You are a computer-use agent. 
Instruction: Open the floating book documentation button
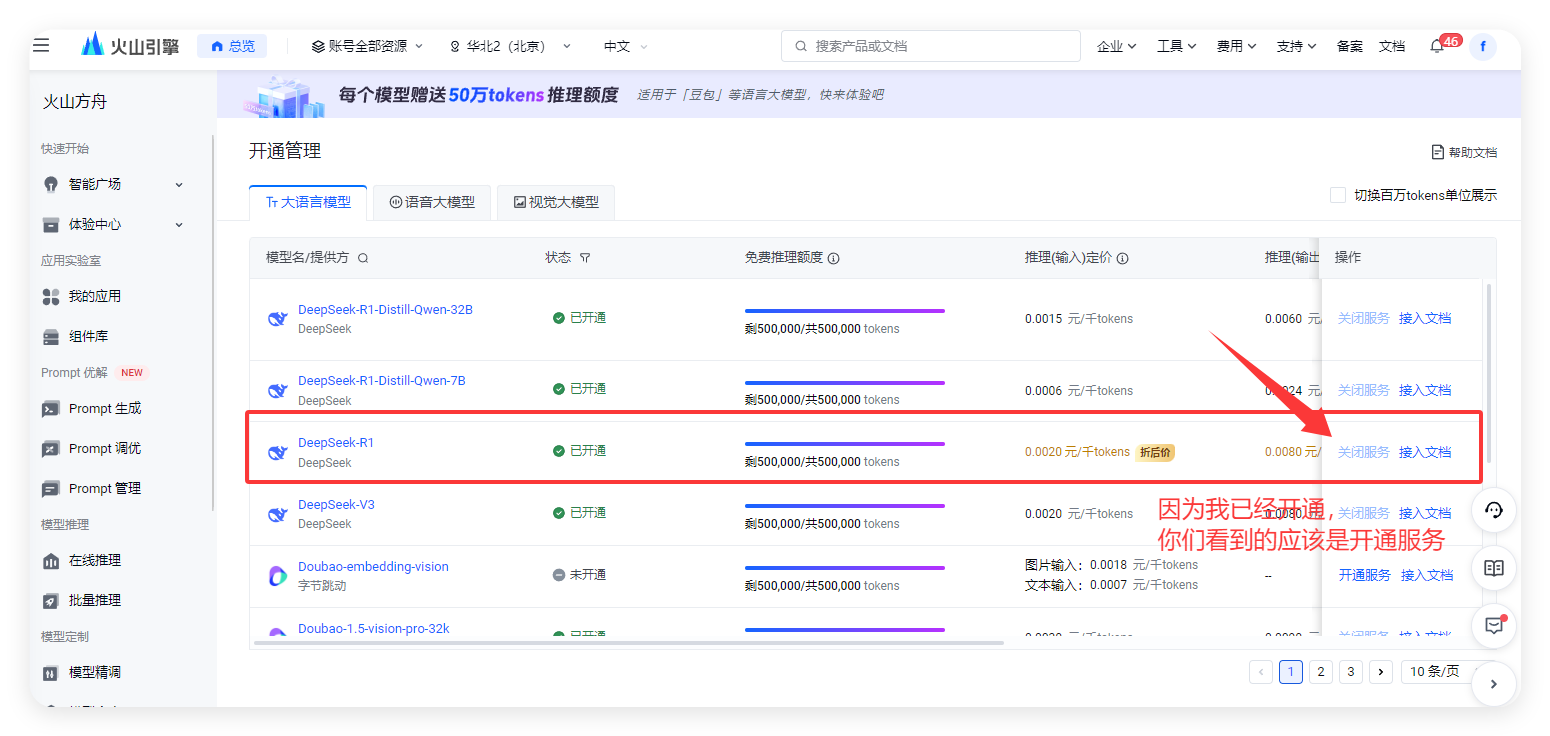click(x=1494, y=568)
